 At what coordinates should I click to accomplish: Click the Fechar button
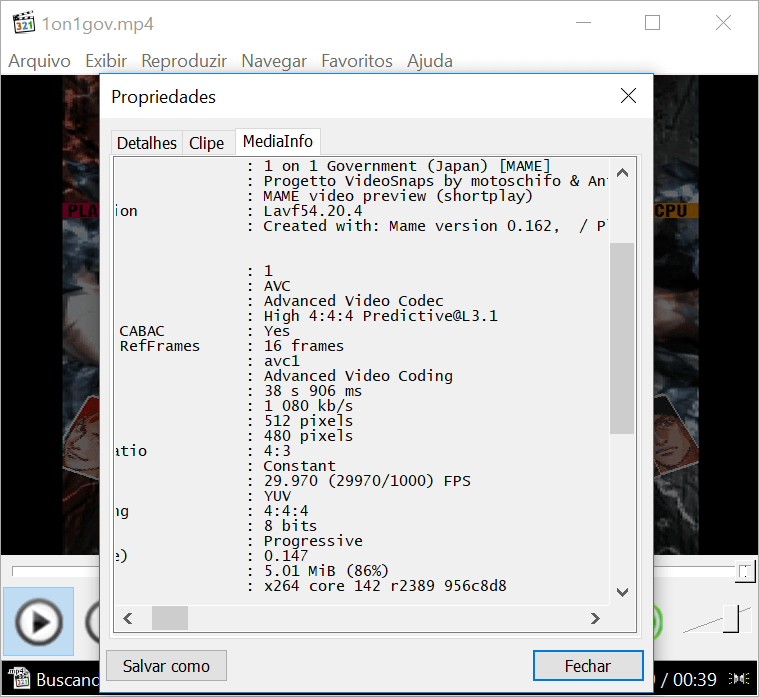coord(587,666)
